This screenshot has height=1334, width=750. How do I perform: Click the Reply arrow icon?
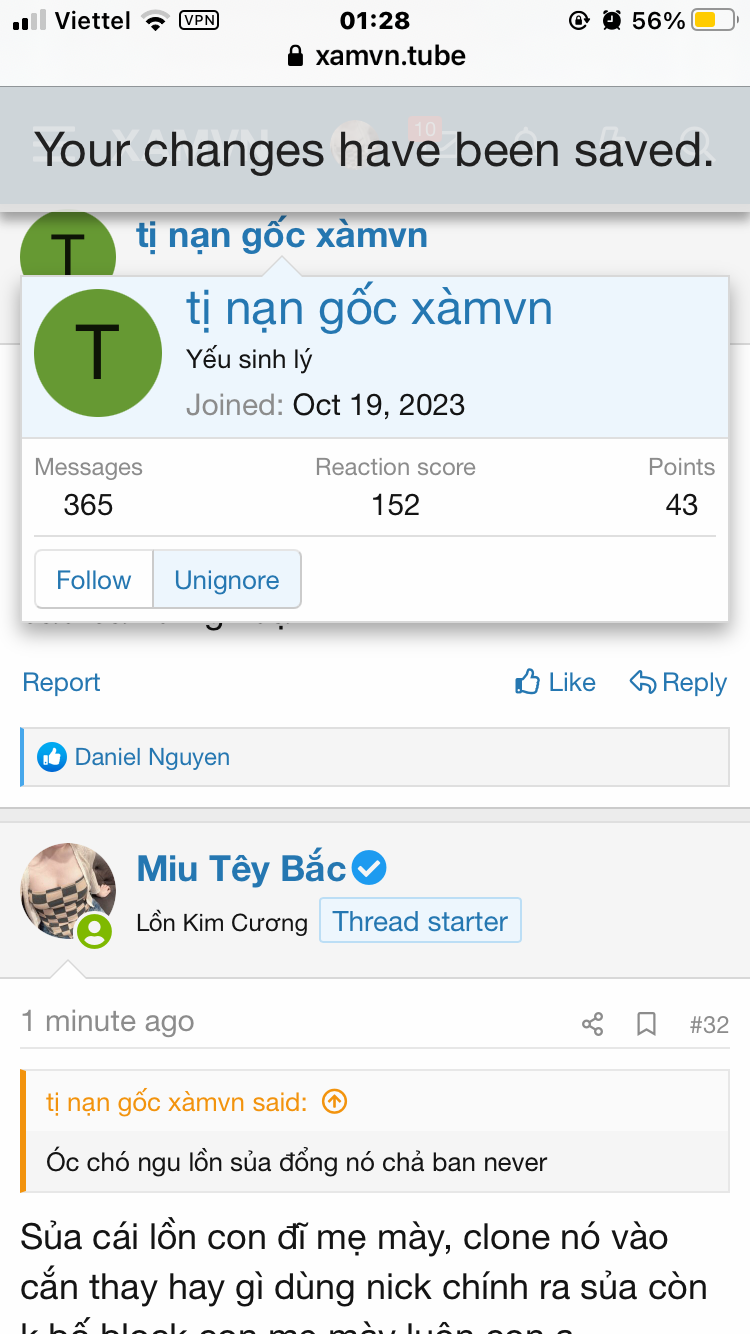pos(643,683)
